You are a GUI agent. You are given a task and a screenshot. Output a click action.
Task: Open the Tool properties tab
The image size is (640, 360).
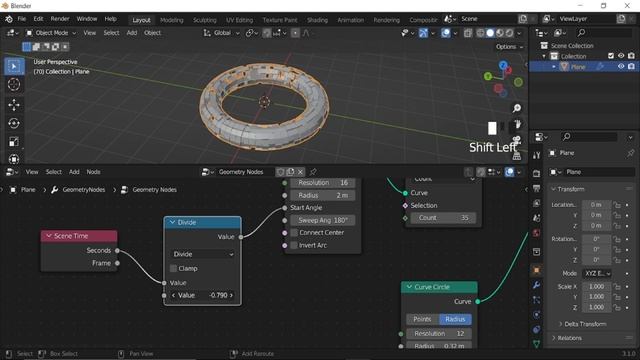[x=536, y=155]
